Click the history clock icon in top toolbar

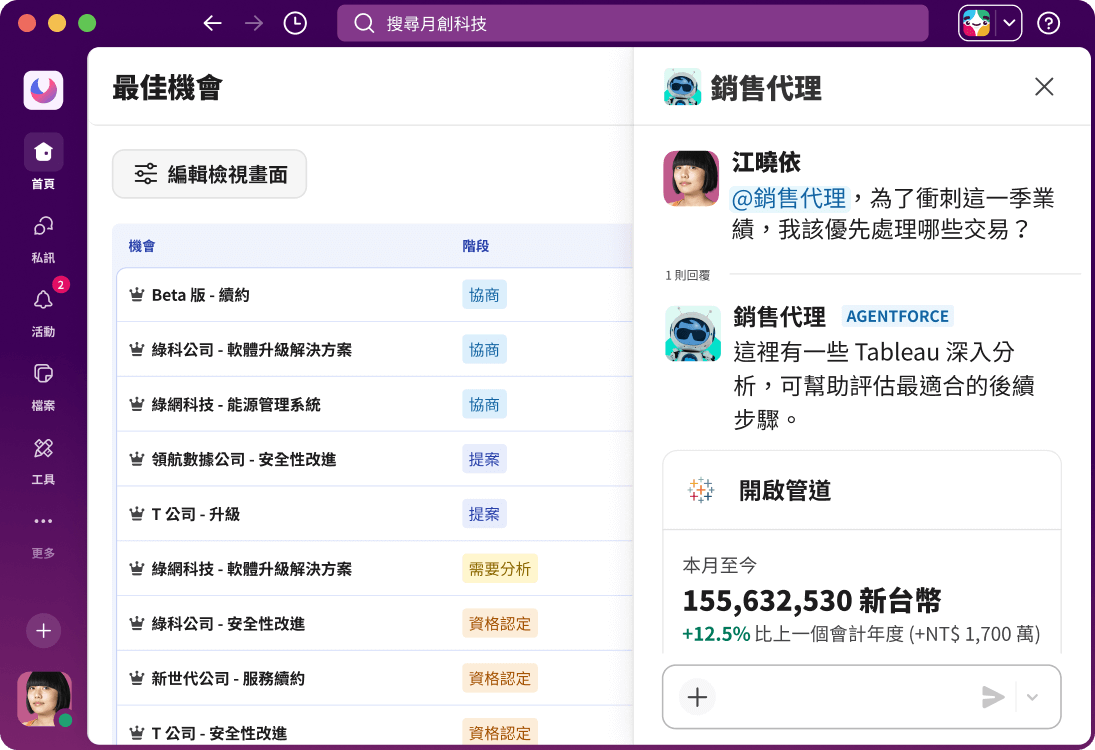point(294,22)
